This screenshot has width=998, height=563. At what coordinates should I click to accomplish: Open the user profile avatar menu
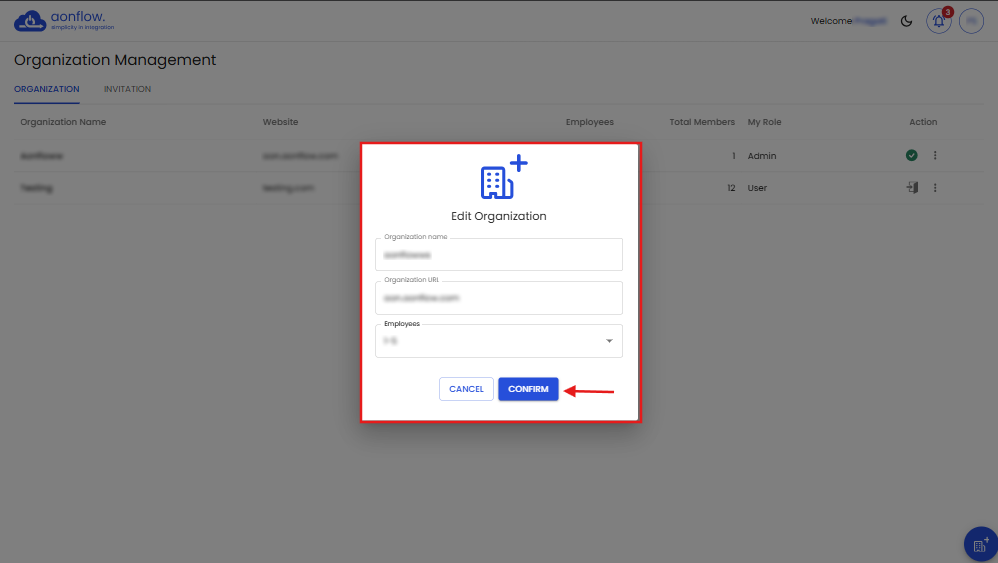[x=971, y=21]
